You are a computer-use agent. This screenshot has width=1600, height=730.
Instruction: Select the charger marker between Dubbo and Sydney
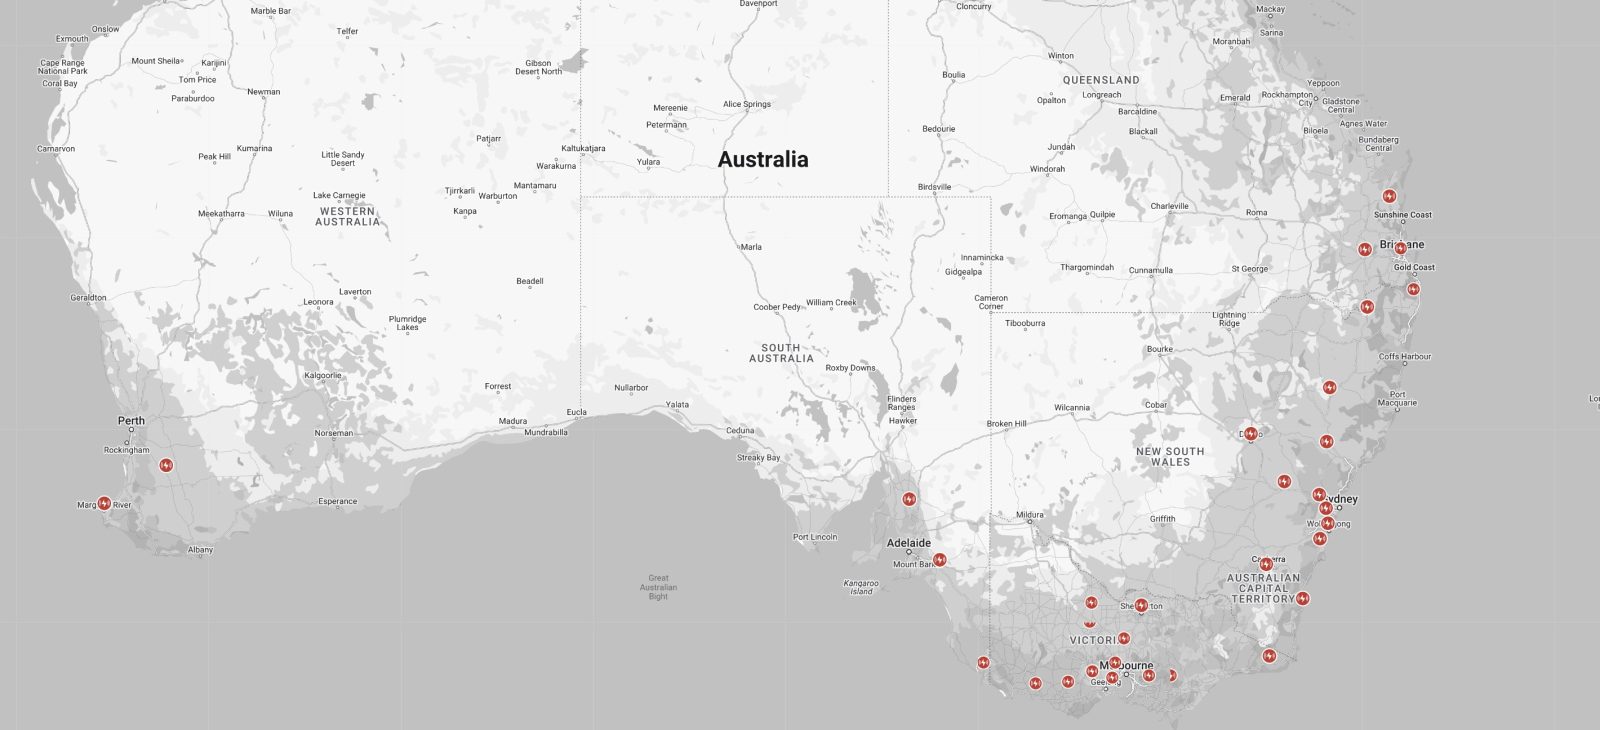click(1285, 482)
